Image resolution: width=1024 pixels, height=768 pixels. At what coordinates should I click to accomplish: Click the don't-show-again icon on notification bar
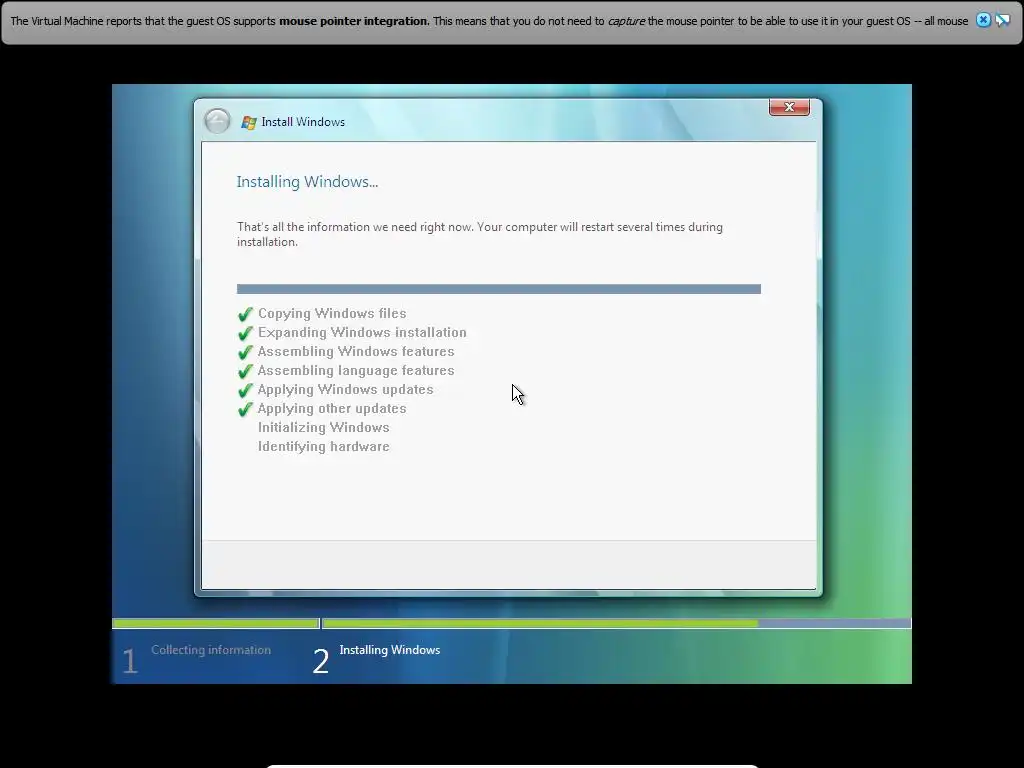1002,20
